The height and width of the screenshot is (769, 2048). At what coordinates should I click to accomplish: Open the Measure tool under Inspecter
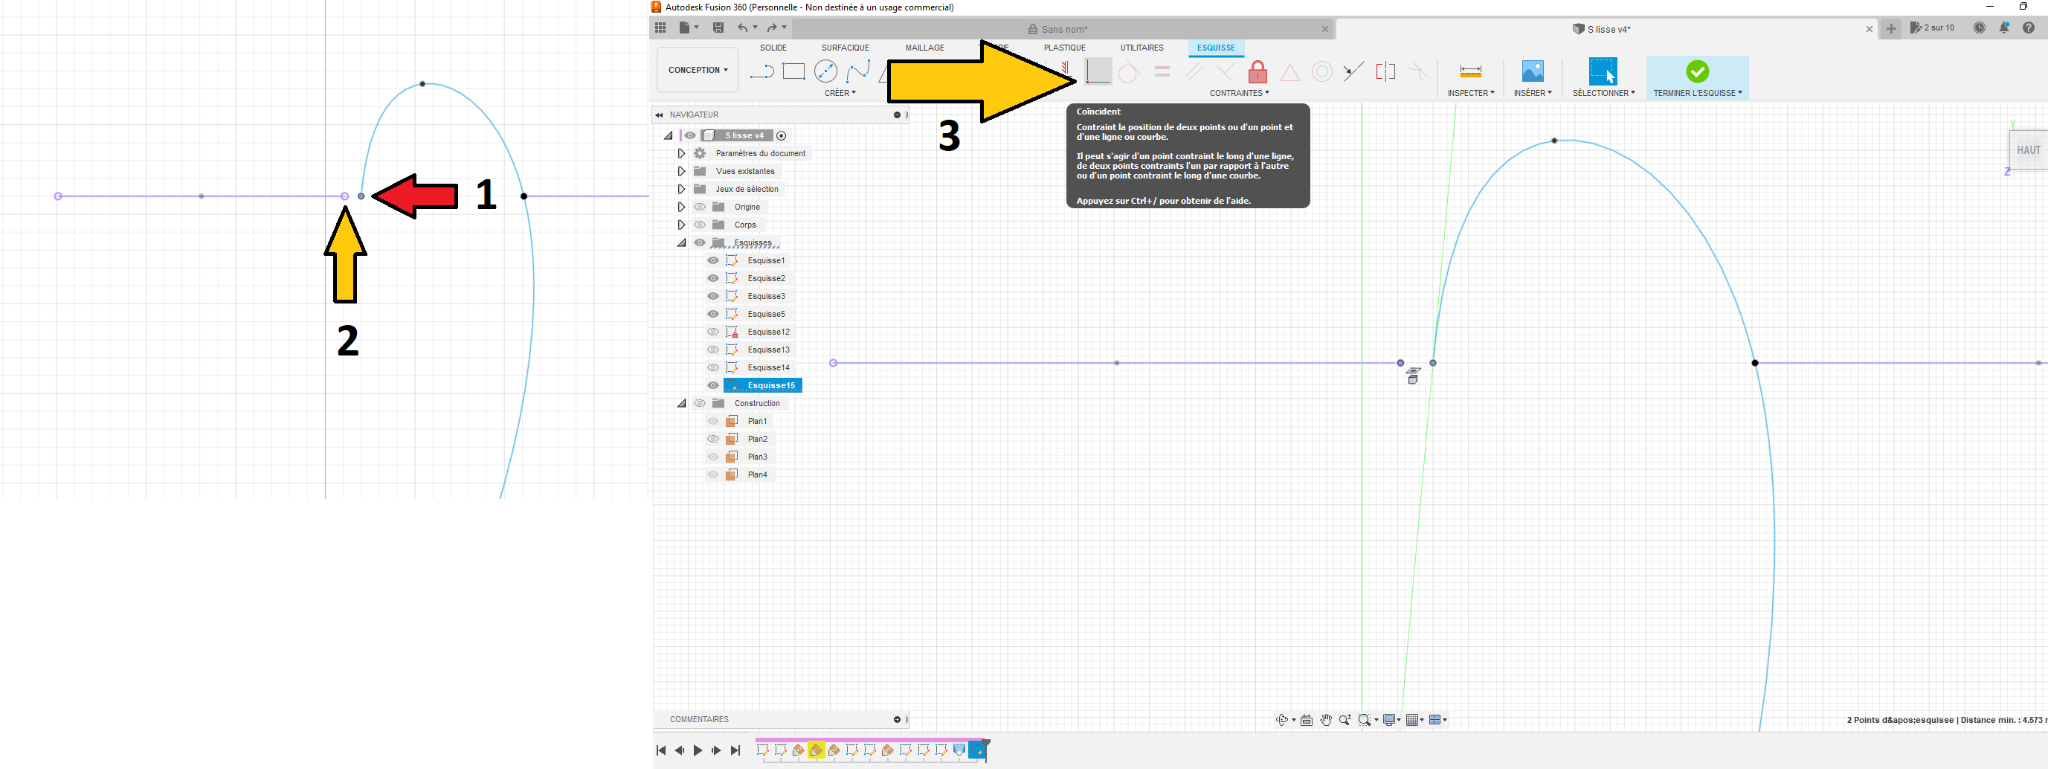(x=1470, y=71)
